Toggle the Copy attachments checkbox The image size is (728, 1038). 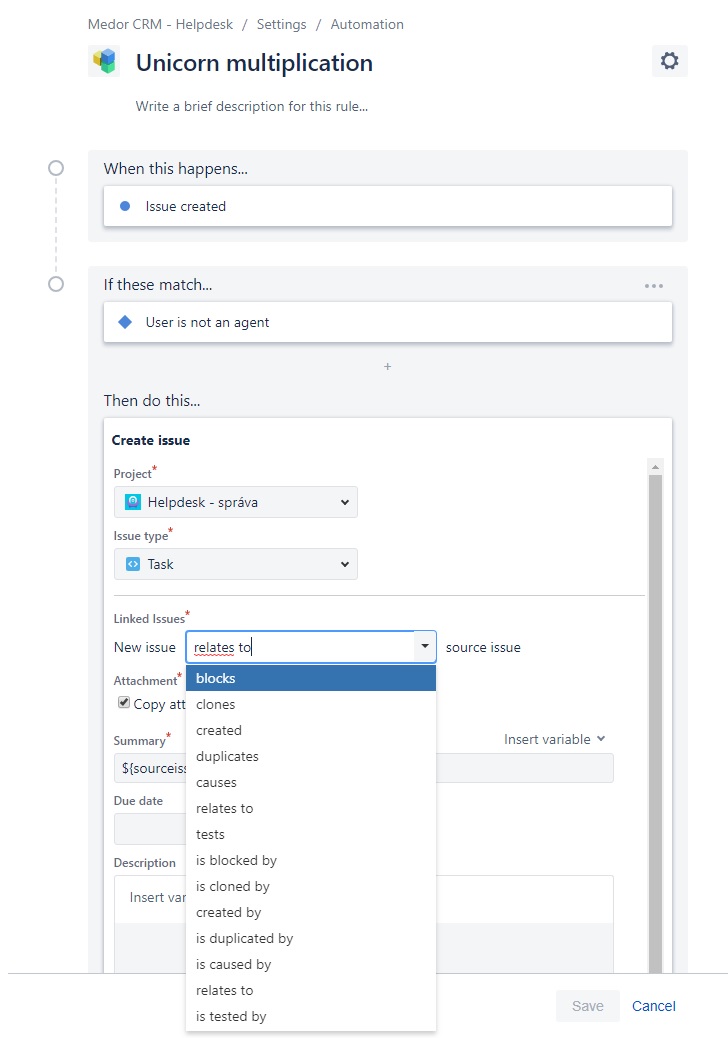pyautogui.click(x=124, y=702)
